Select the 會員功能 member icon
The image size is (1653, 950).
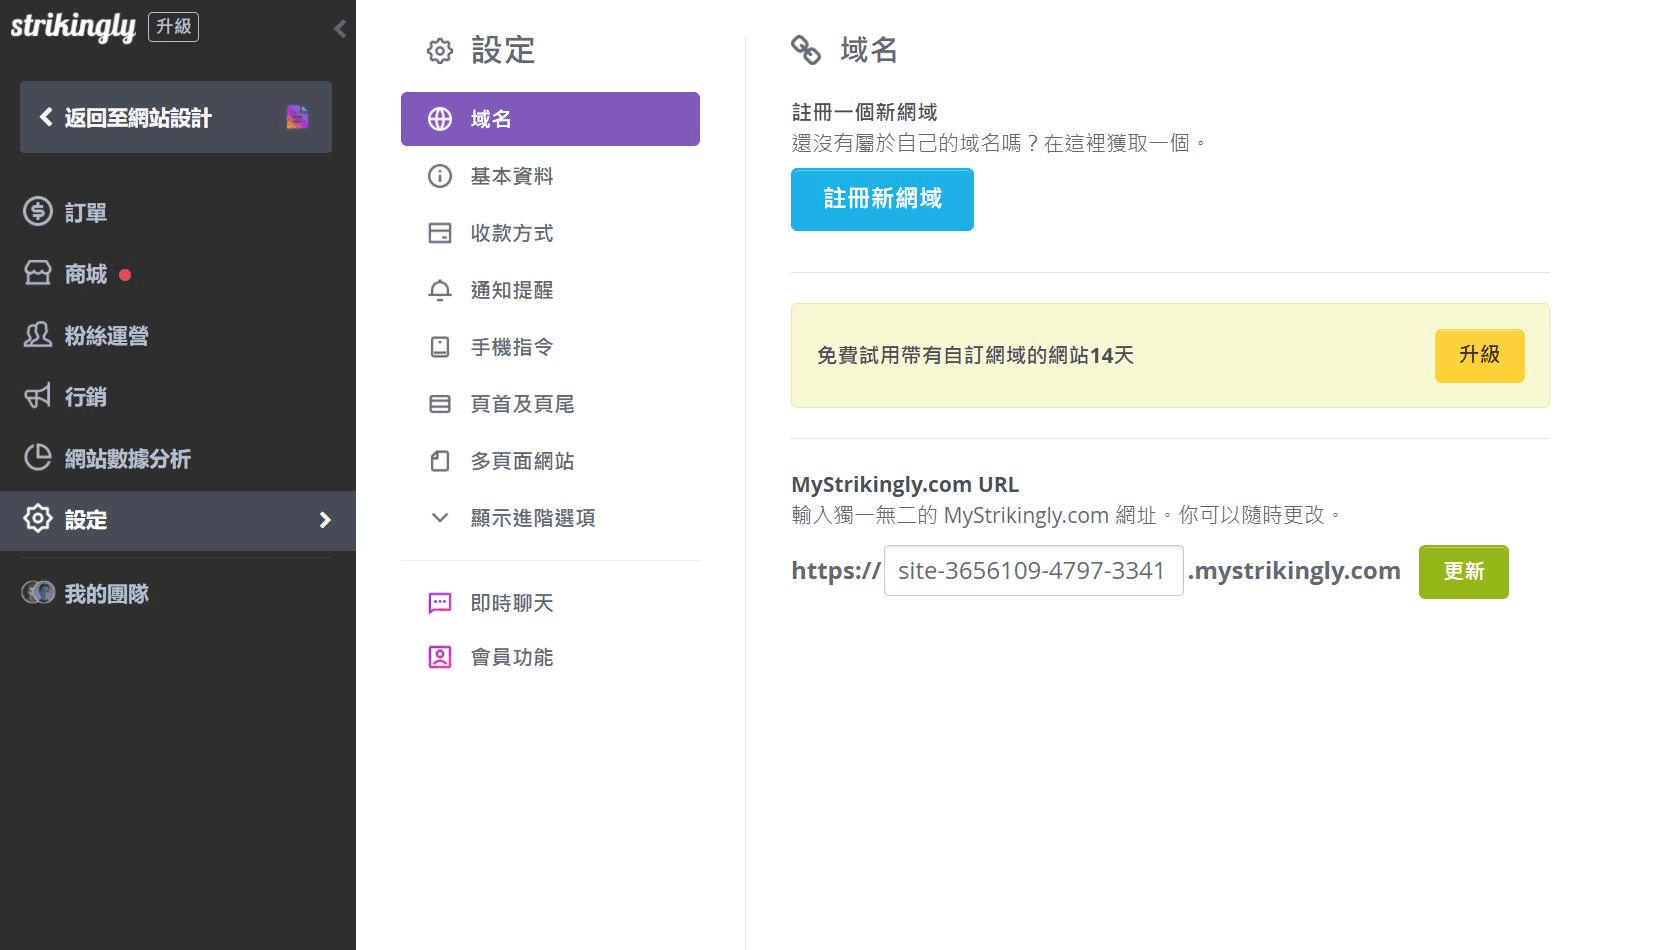click(438, 656)
